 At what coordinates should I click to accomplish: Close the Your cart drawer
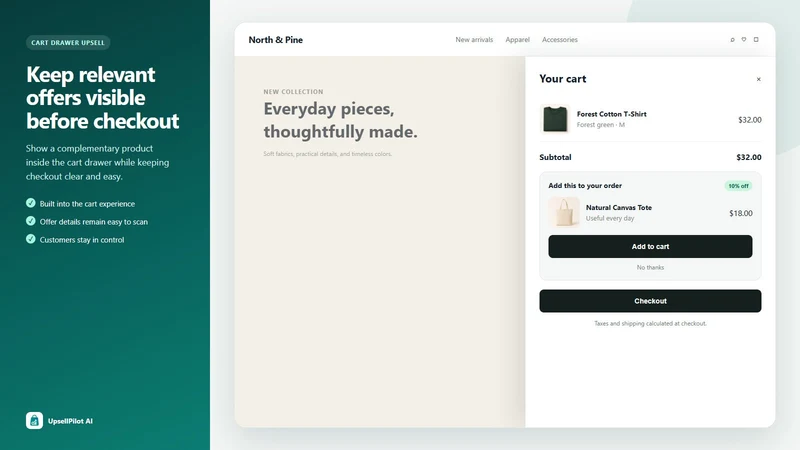[759, 79]
